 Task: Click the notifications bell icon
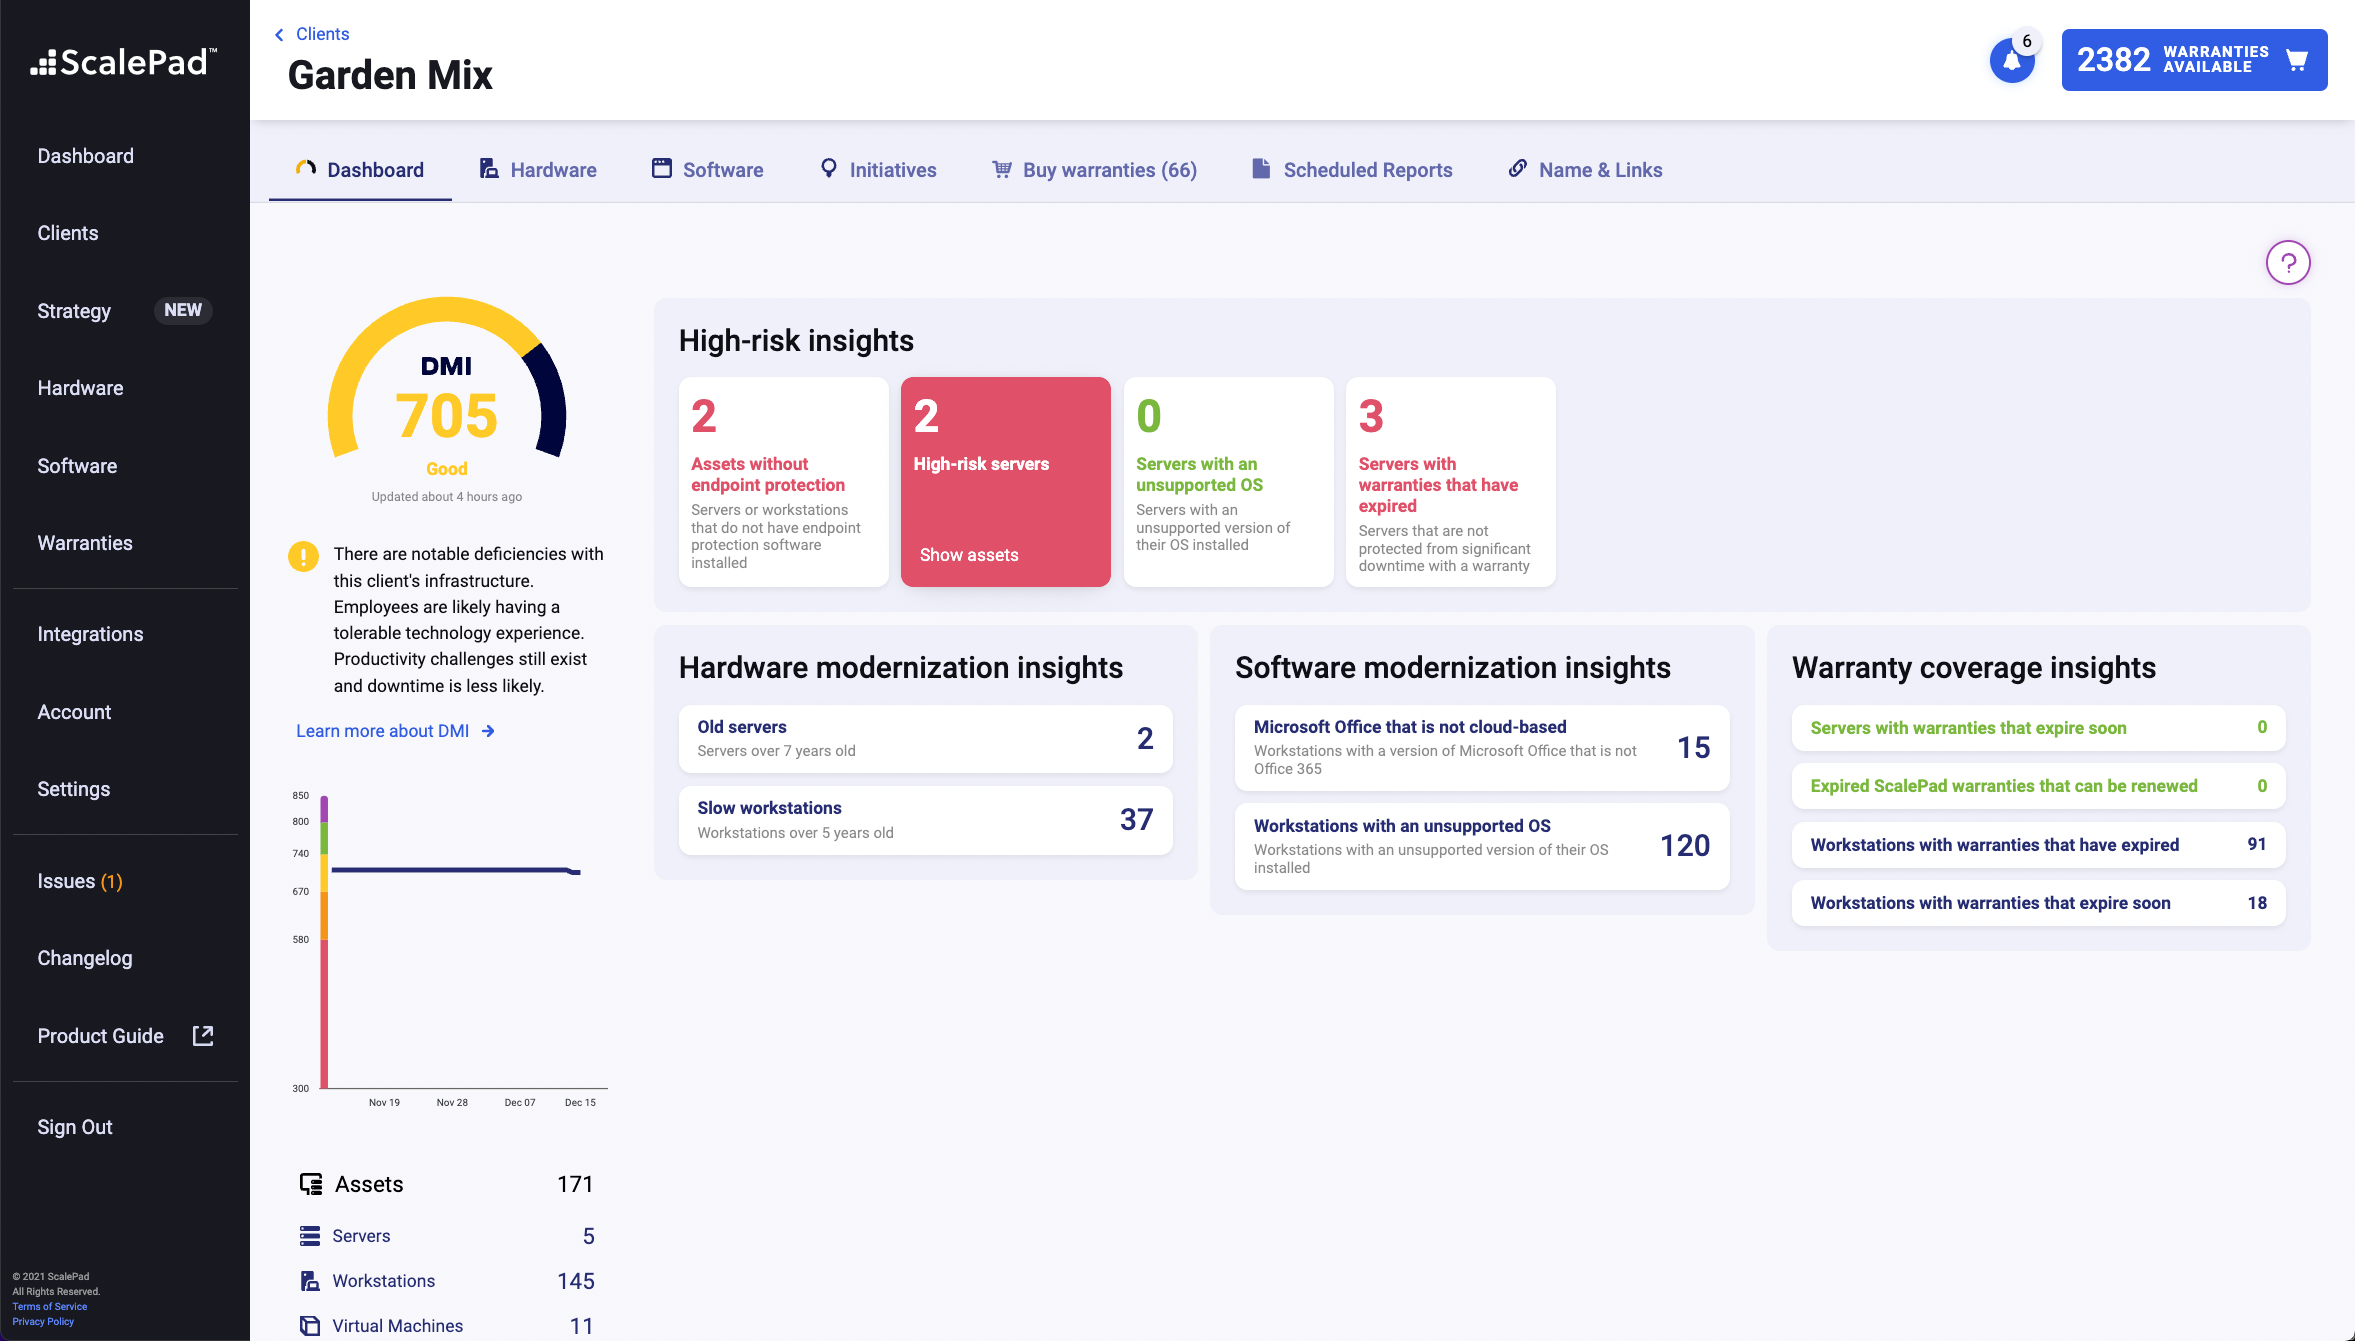[2012, 61]
